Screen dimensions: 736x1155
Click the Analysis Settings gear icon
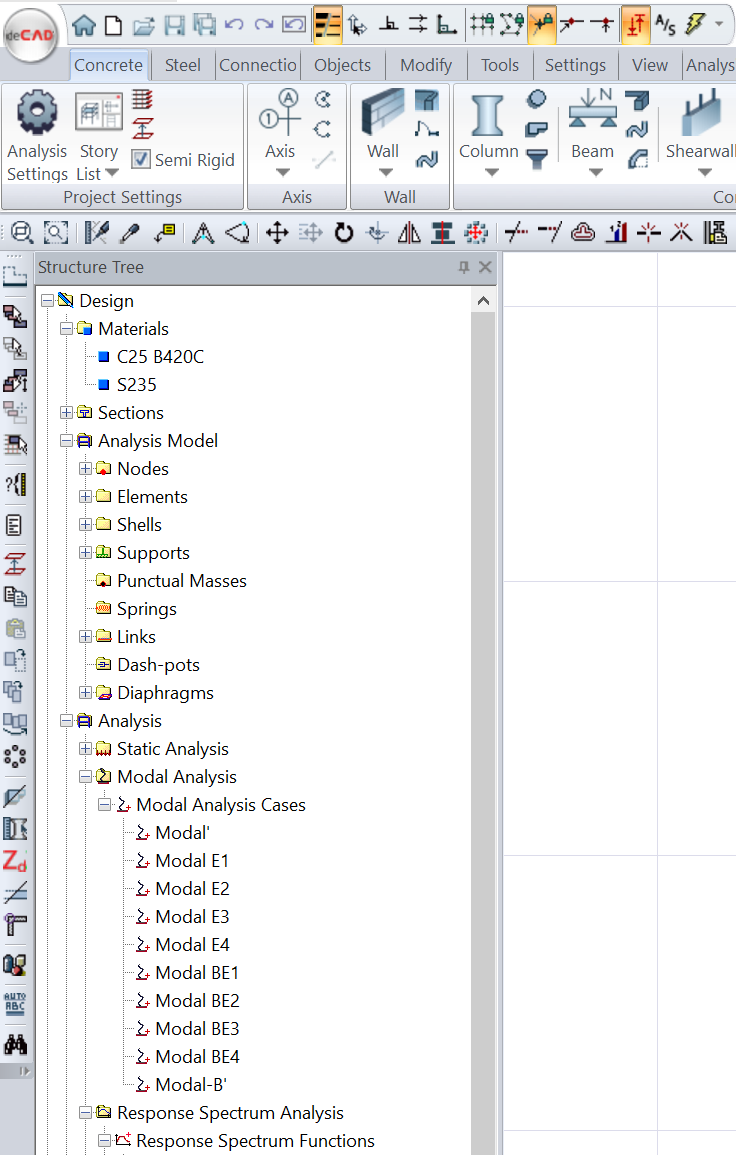tap(37, 113)
